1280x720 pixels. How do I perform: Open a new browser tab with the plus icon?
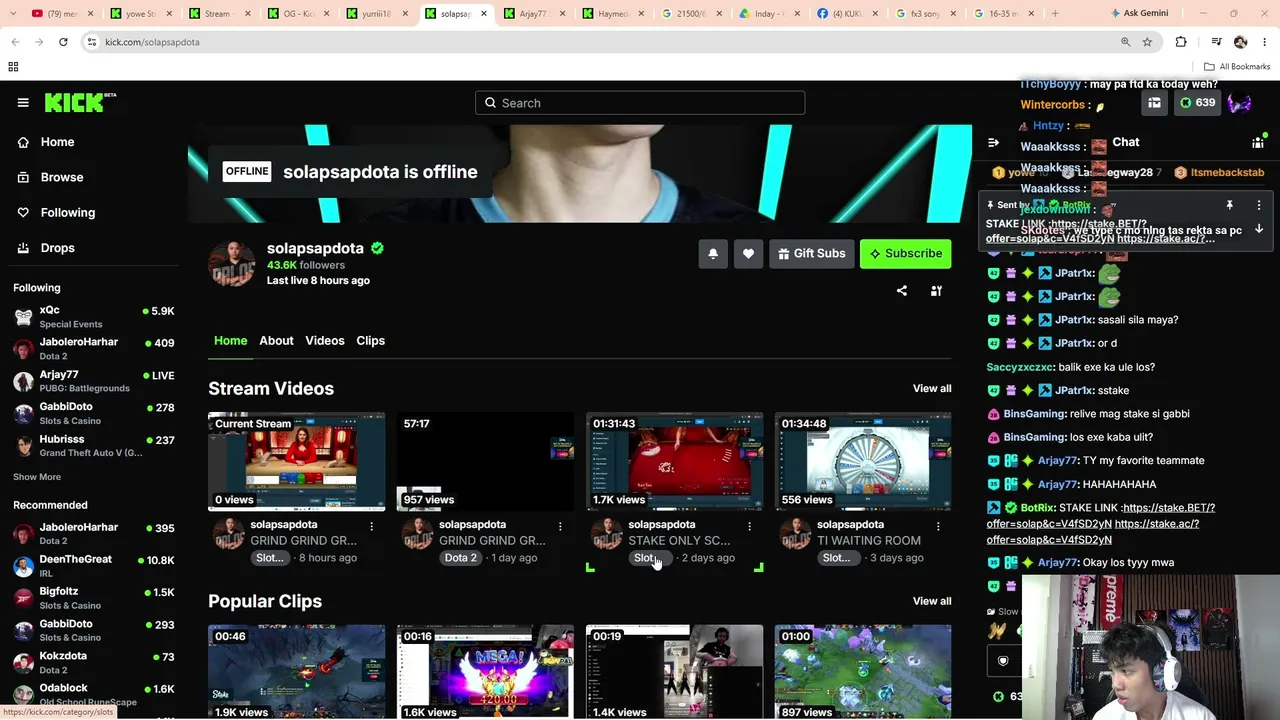(1055, 14)
